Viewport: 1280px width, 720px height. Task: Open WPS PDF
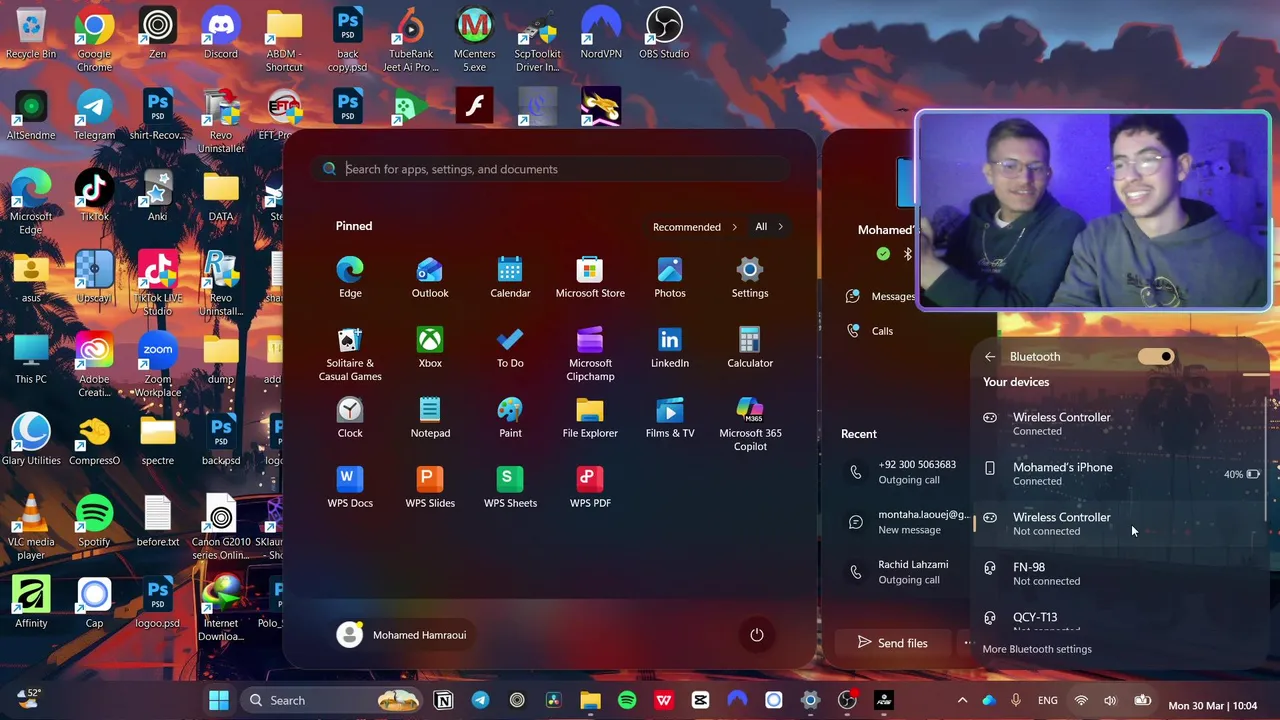pyautogui.click(x=590, y=488)
